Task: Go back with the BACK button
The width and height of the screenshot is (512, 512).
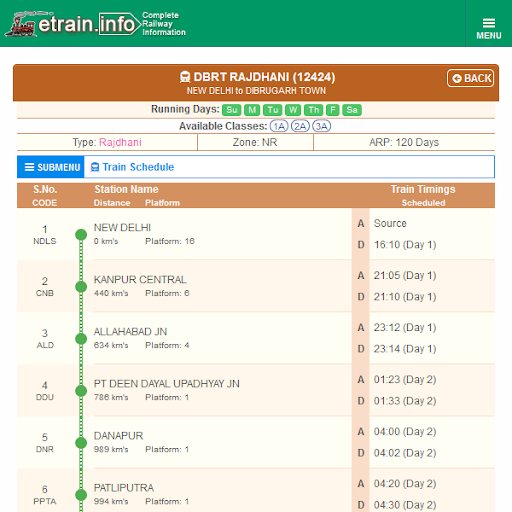Action: 470,78
